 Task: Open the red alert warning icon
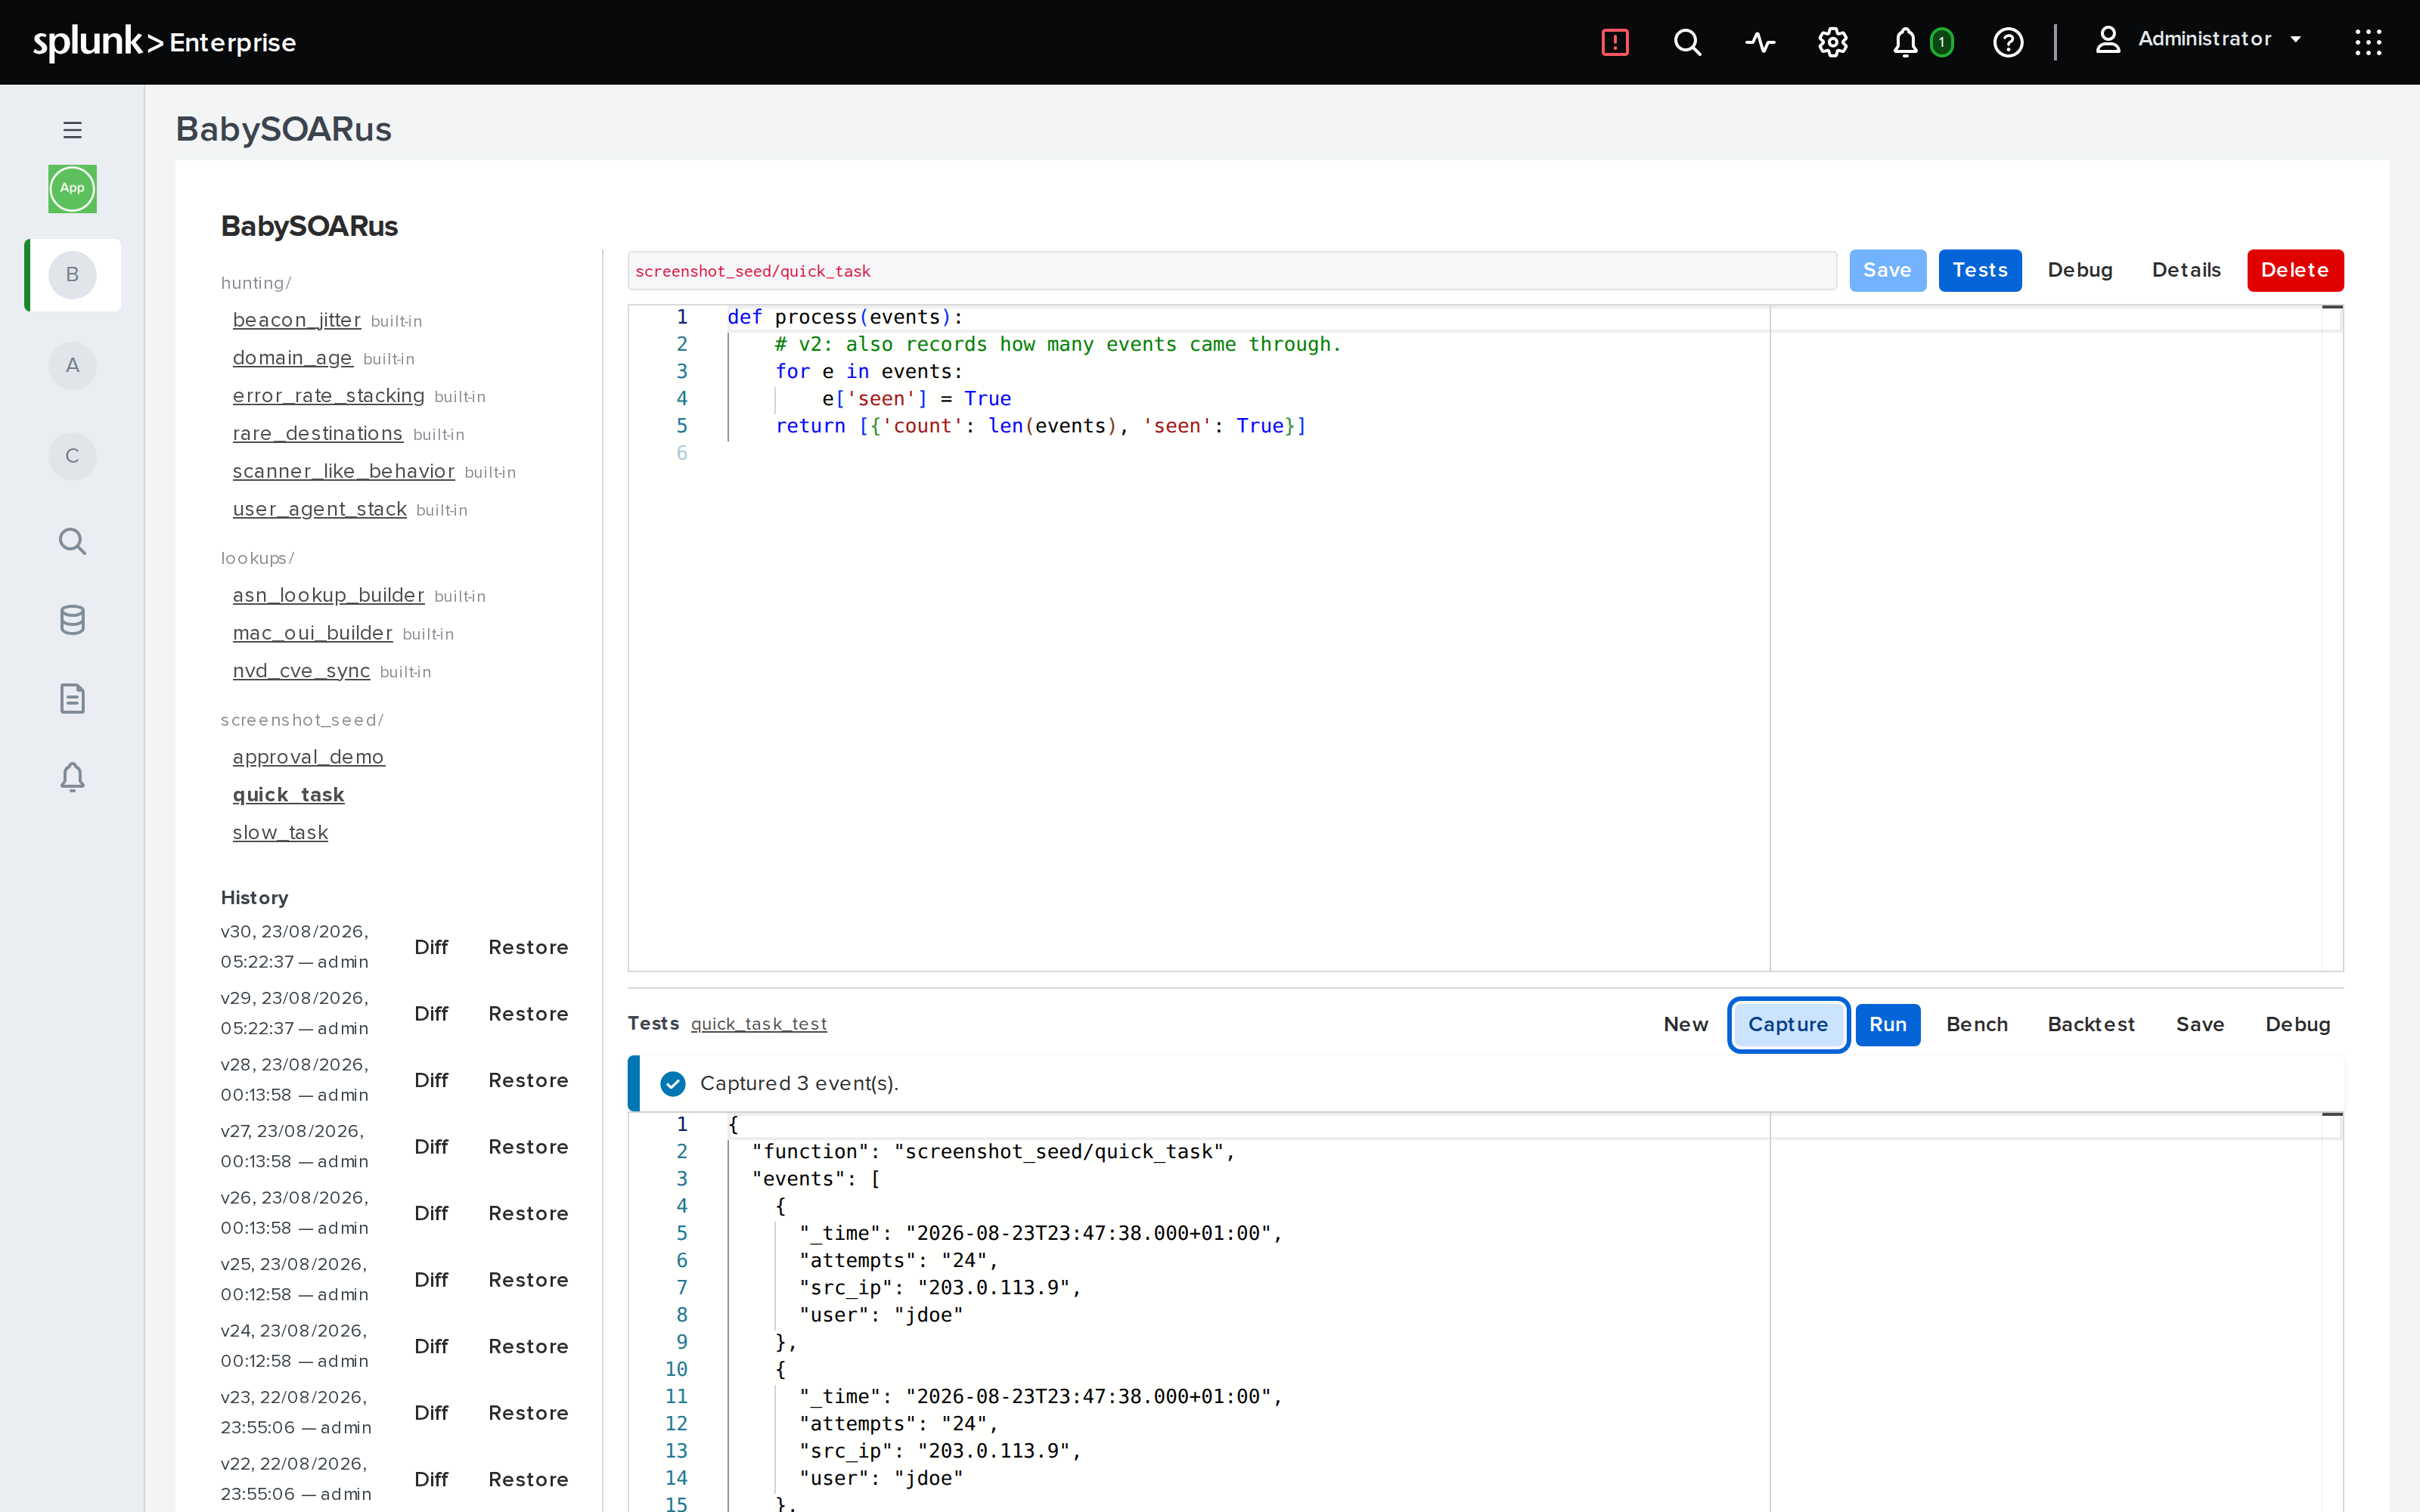pyautogui.click(x=1615, y=42)
